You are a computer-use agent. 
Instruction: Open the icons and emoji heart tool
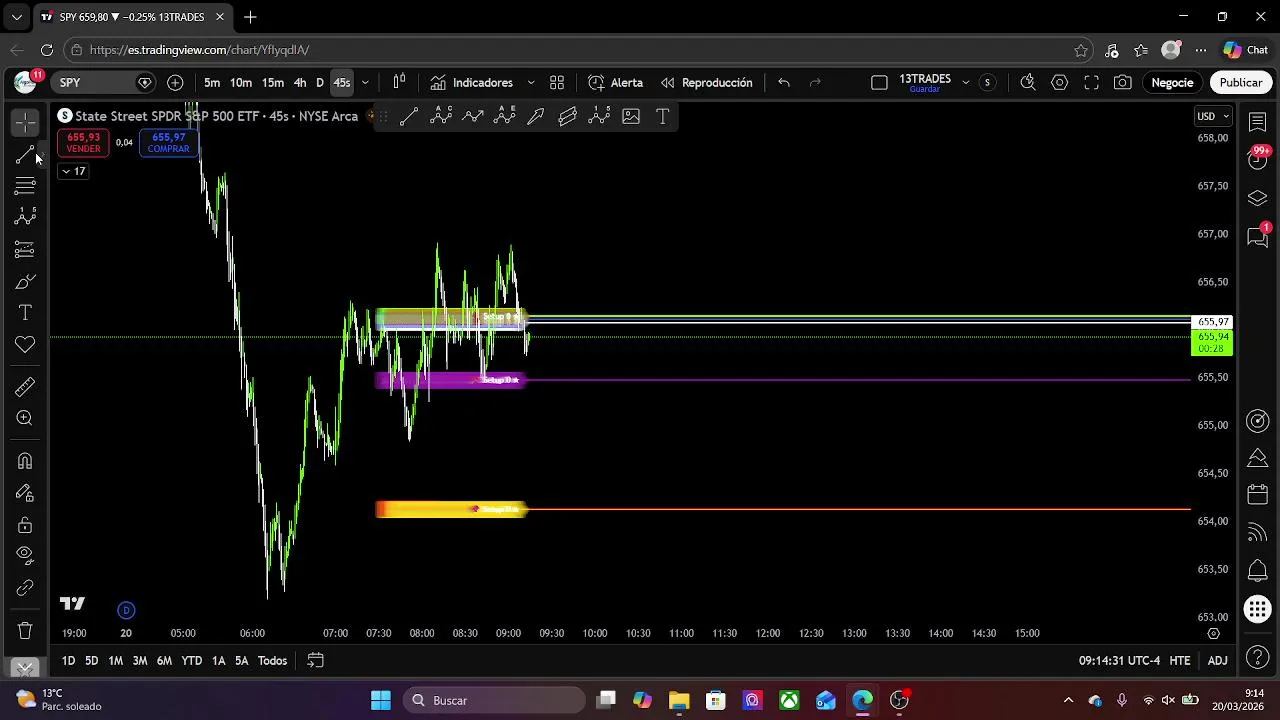coord(25,345)
